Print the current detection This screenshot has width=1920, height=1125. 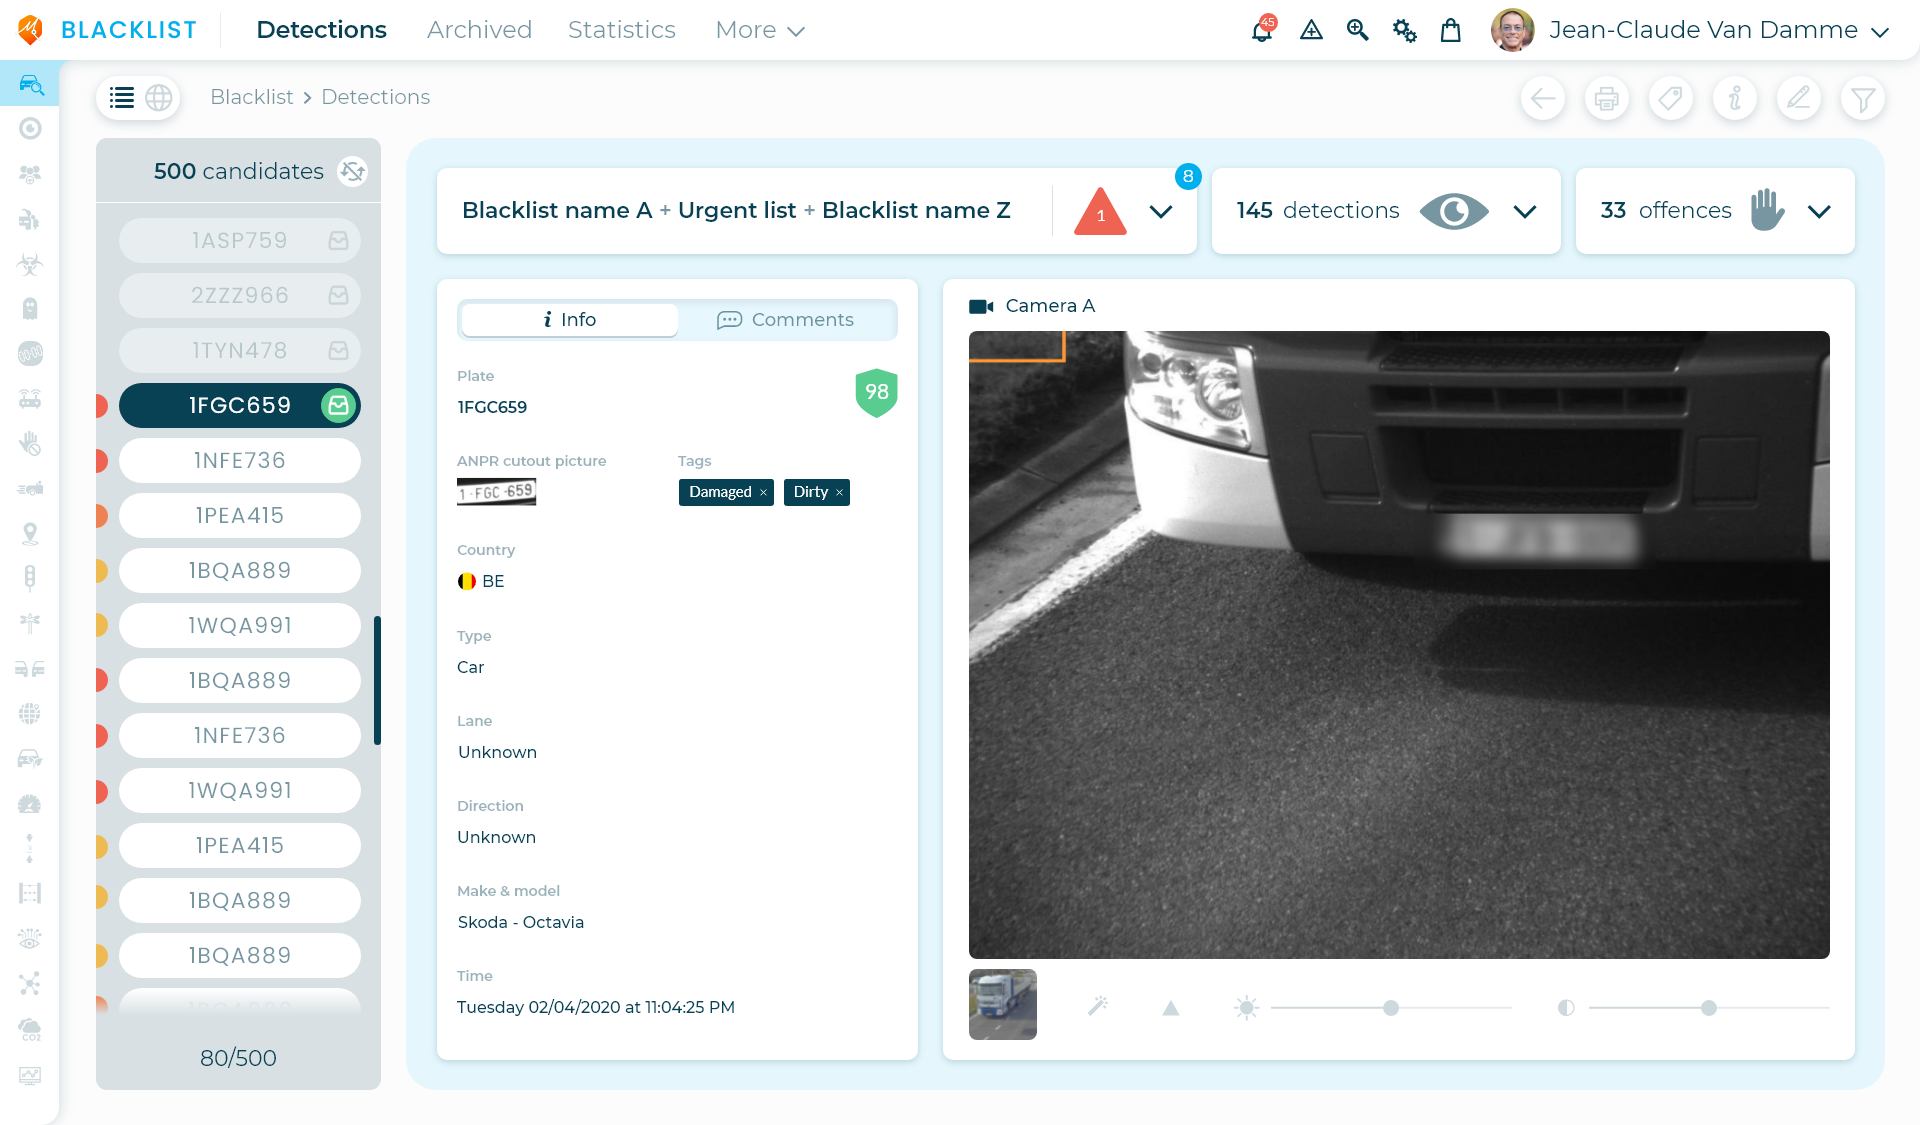pos(1607,98)
